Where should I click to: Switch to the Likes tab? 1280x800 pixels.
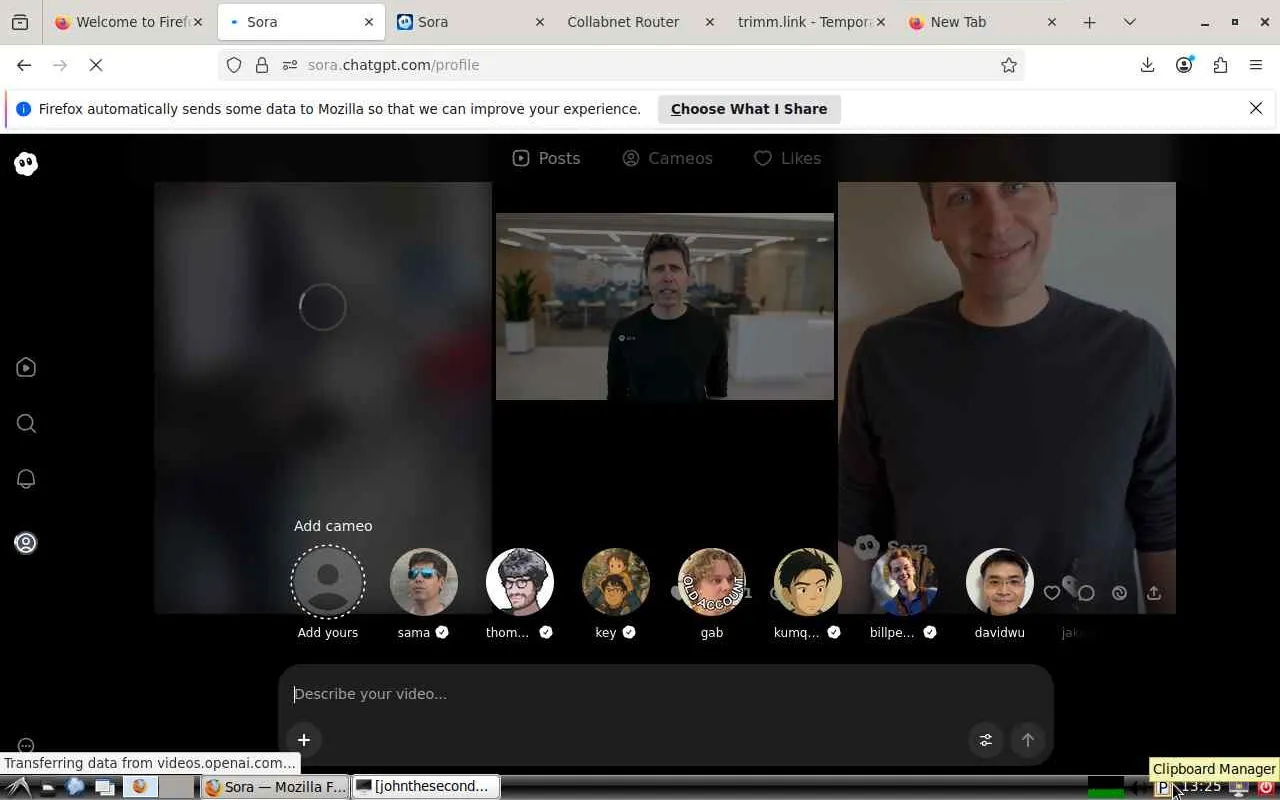[x=787, y=158]
